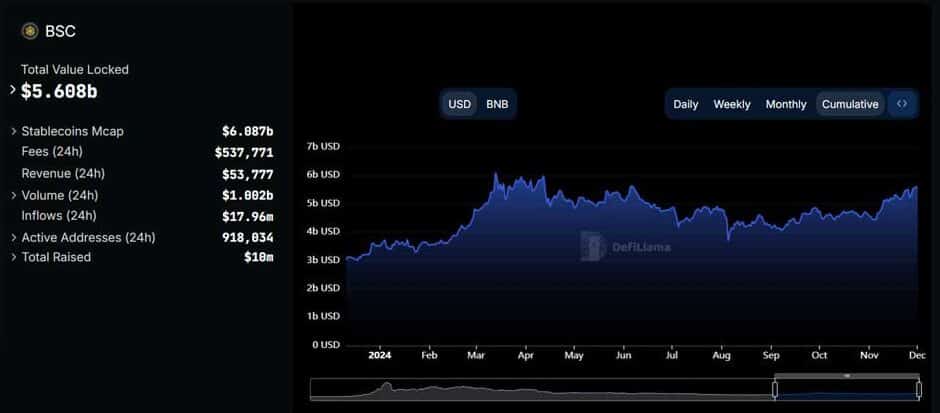
Task: Click the $537,771 fees value
Action: click(x=244, y=153)
